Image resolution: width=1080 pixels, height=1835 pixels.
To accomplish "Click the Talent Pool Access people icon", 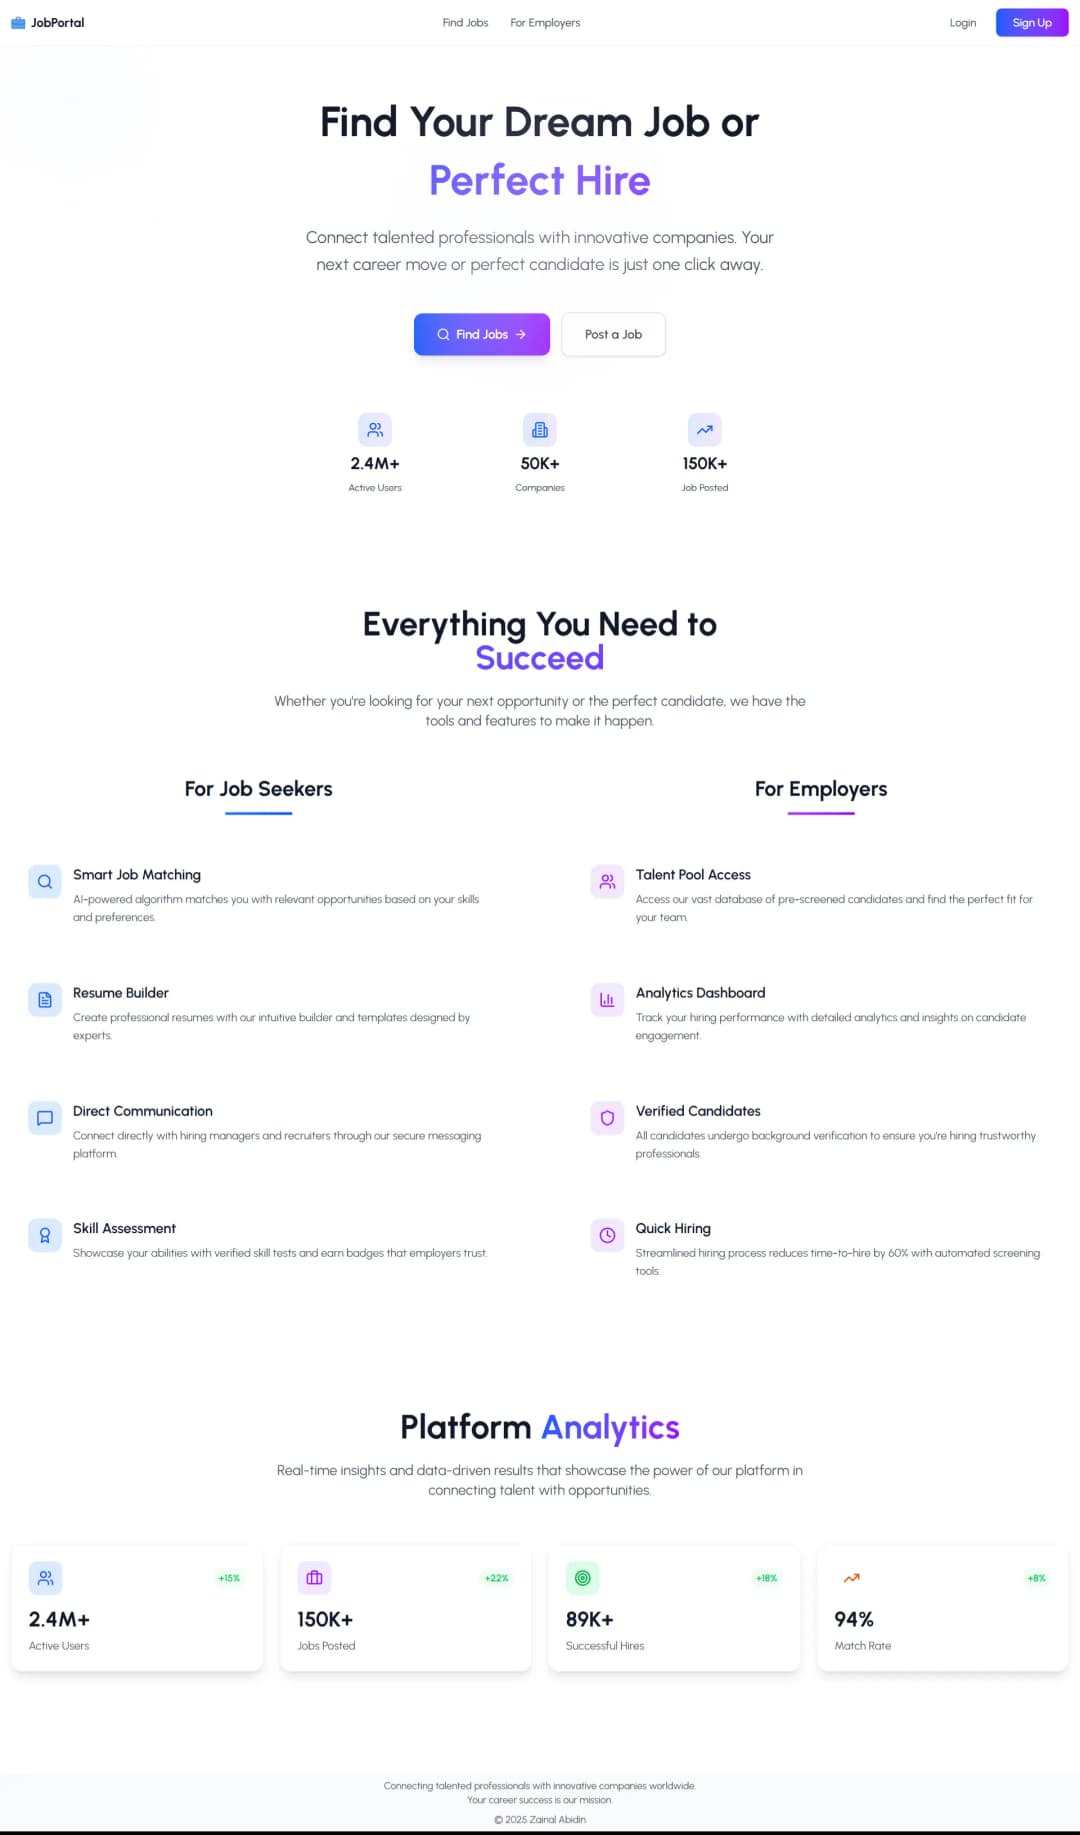I will [607, 882].
